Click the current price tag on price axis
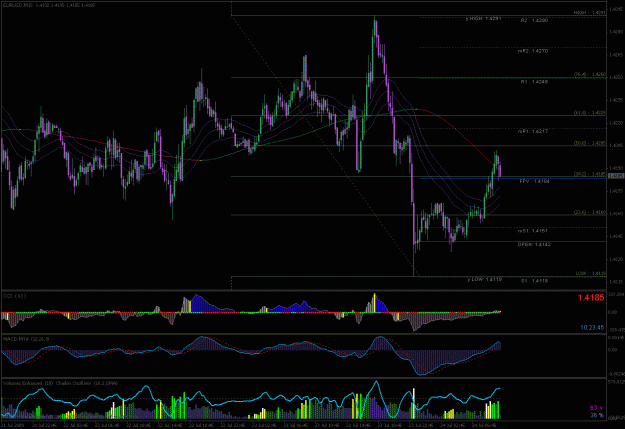 616,176
